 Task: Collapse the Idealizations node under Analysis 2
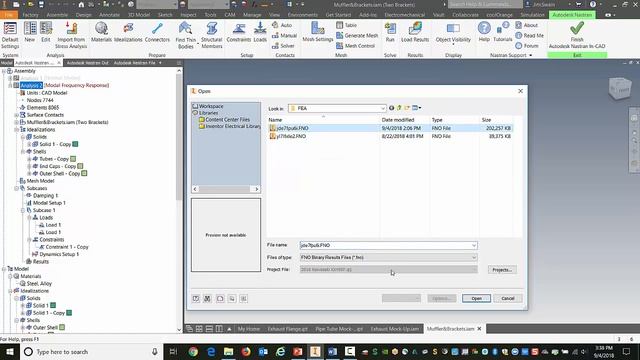point(16,129)
